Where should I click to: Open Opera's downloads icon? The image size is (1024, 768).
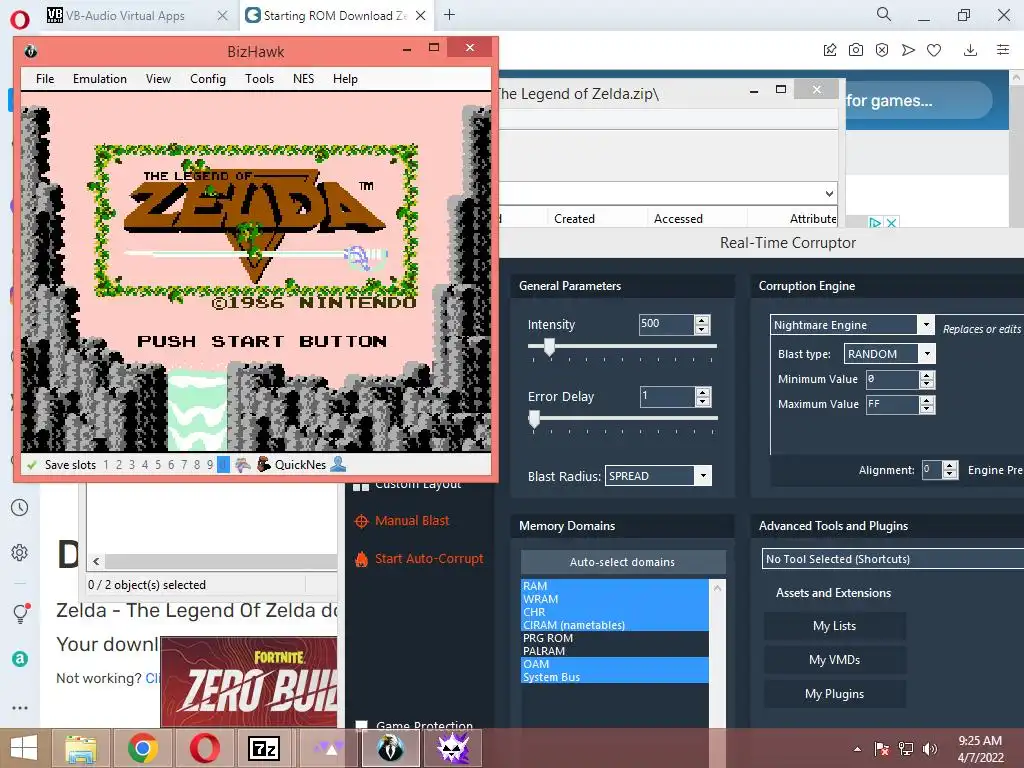[x=970, y=50]
